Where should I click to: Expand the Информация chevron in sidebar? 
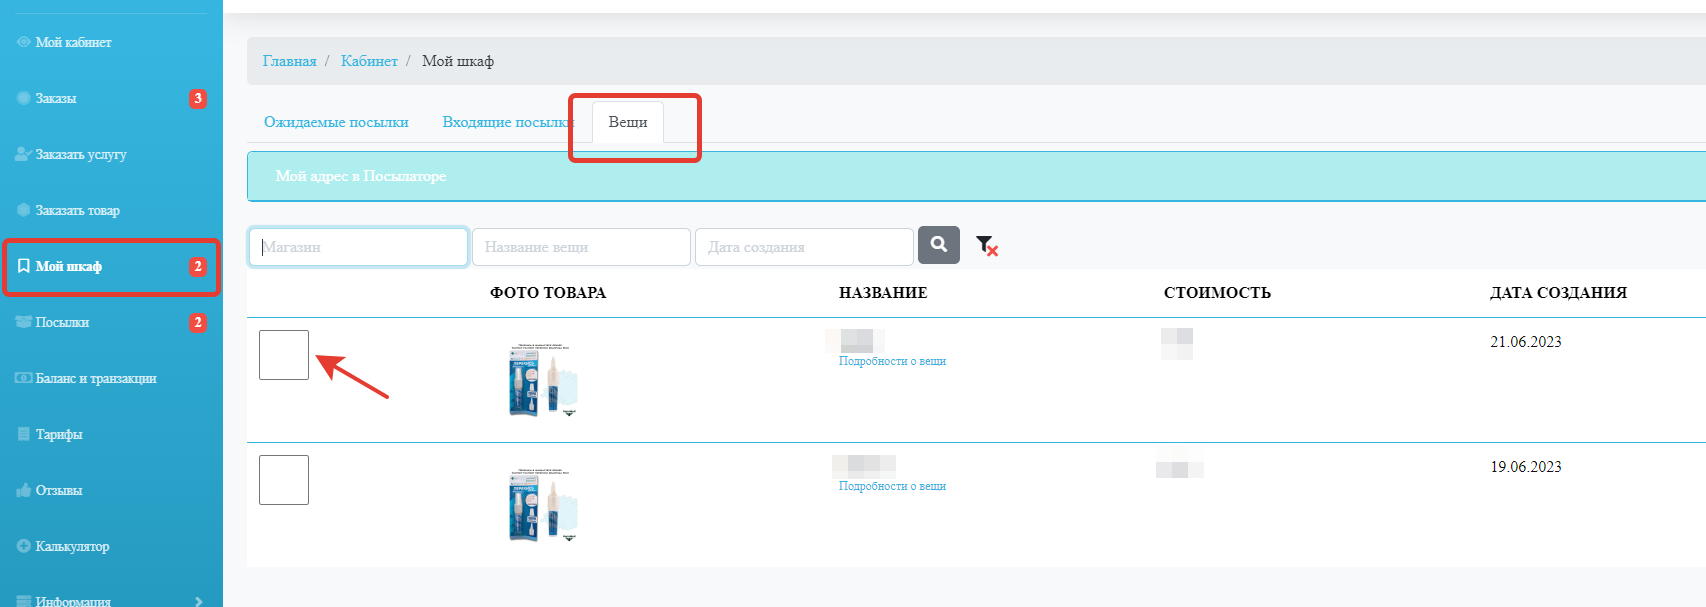point(199,601)
